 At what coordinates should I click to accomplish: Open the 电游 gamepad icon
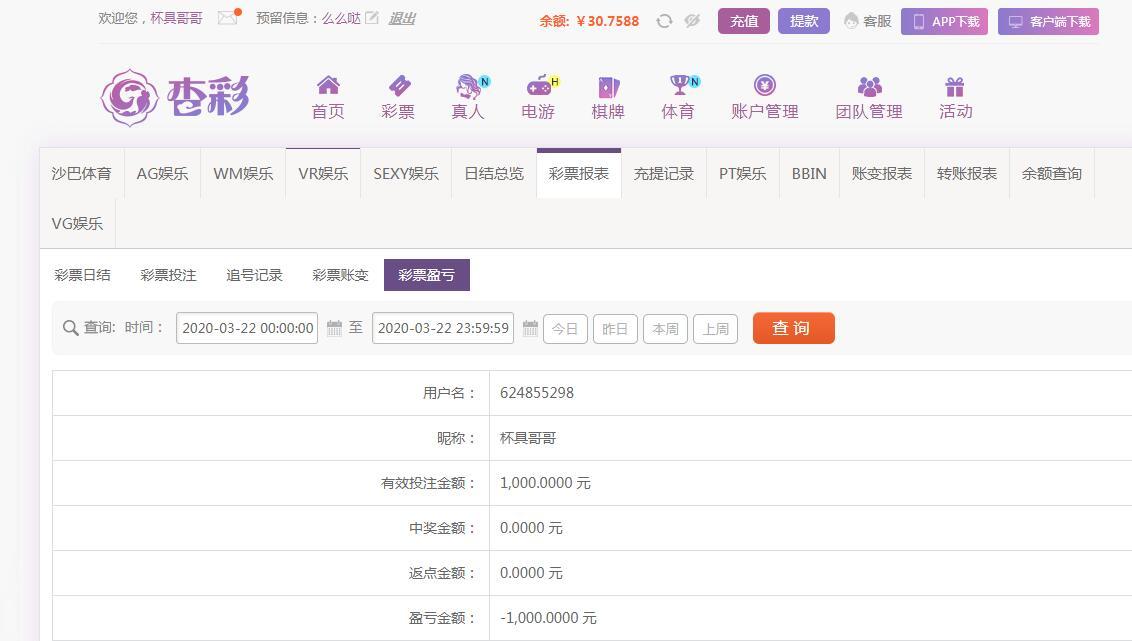(538, 86)
